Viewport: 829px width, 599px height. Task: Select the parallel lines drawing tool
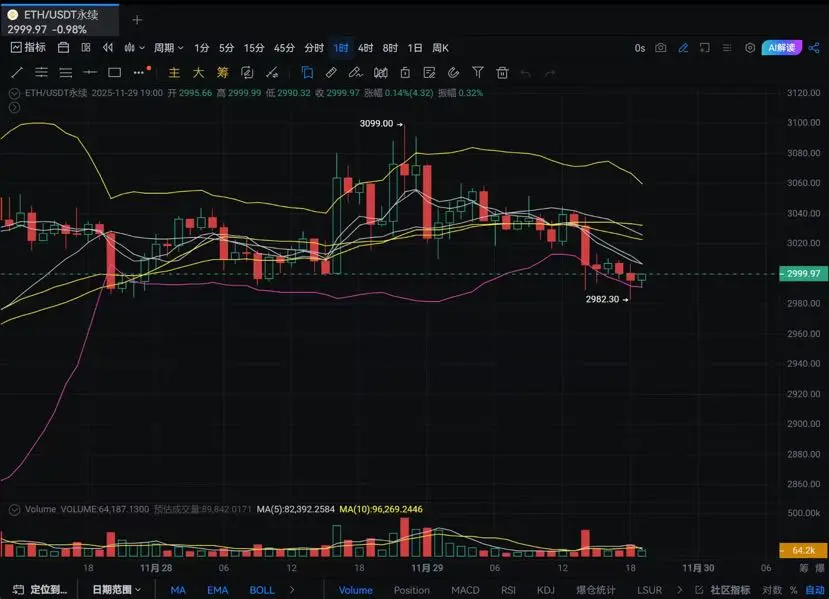[x=66, y=72]
